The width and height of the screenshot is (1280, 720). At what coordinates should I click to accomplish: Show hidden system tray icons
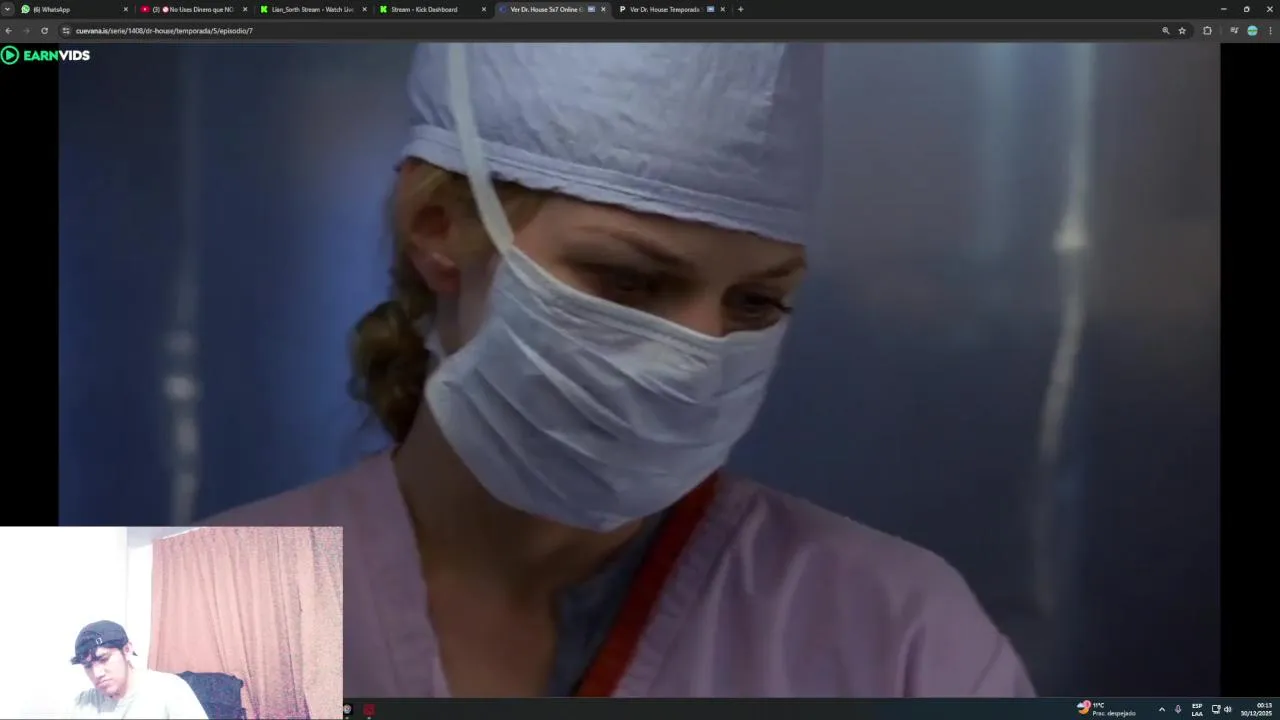(x=1161, y=709)
